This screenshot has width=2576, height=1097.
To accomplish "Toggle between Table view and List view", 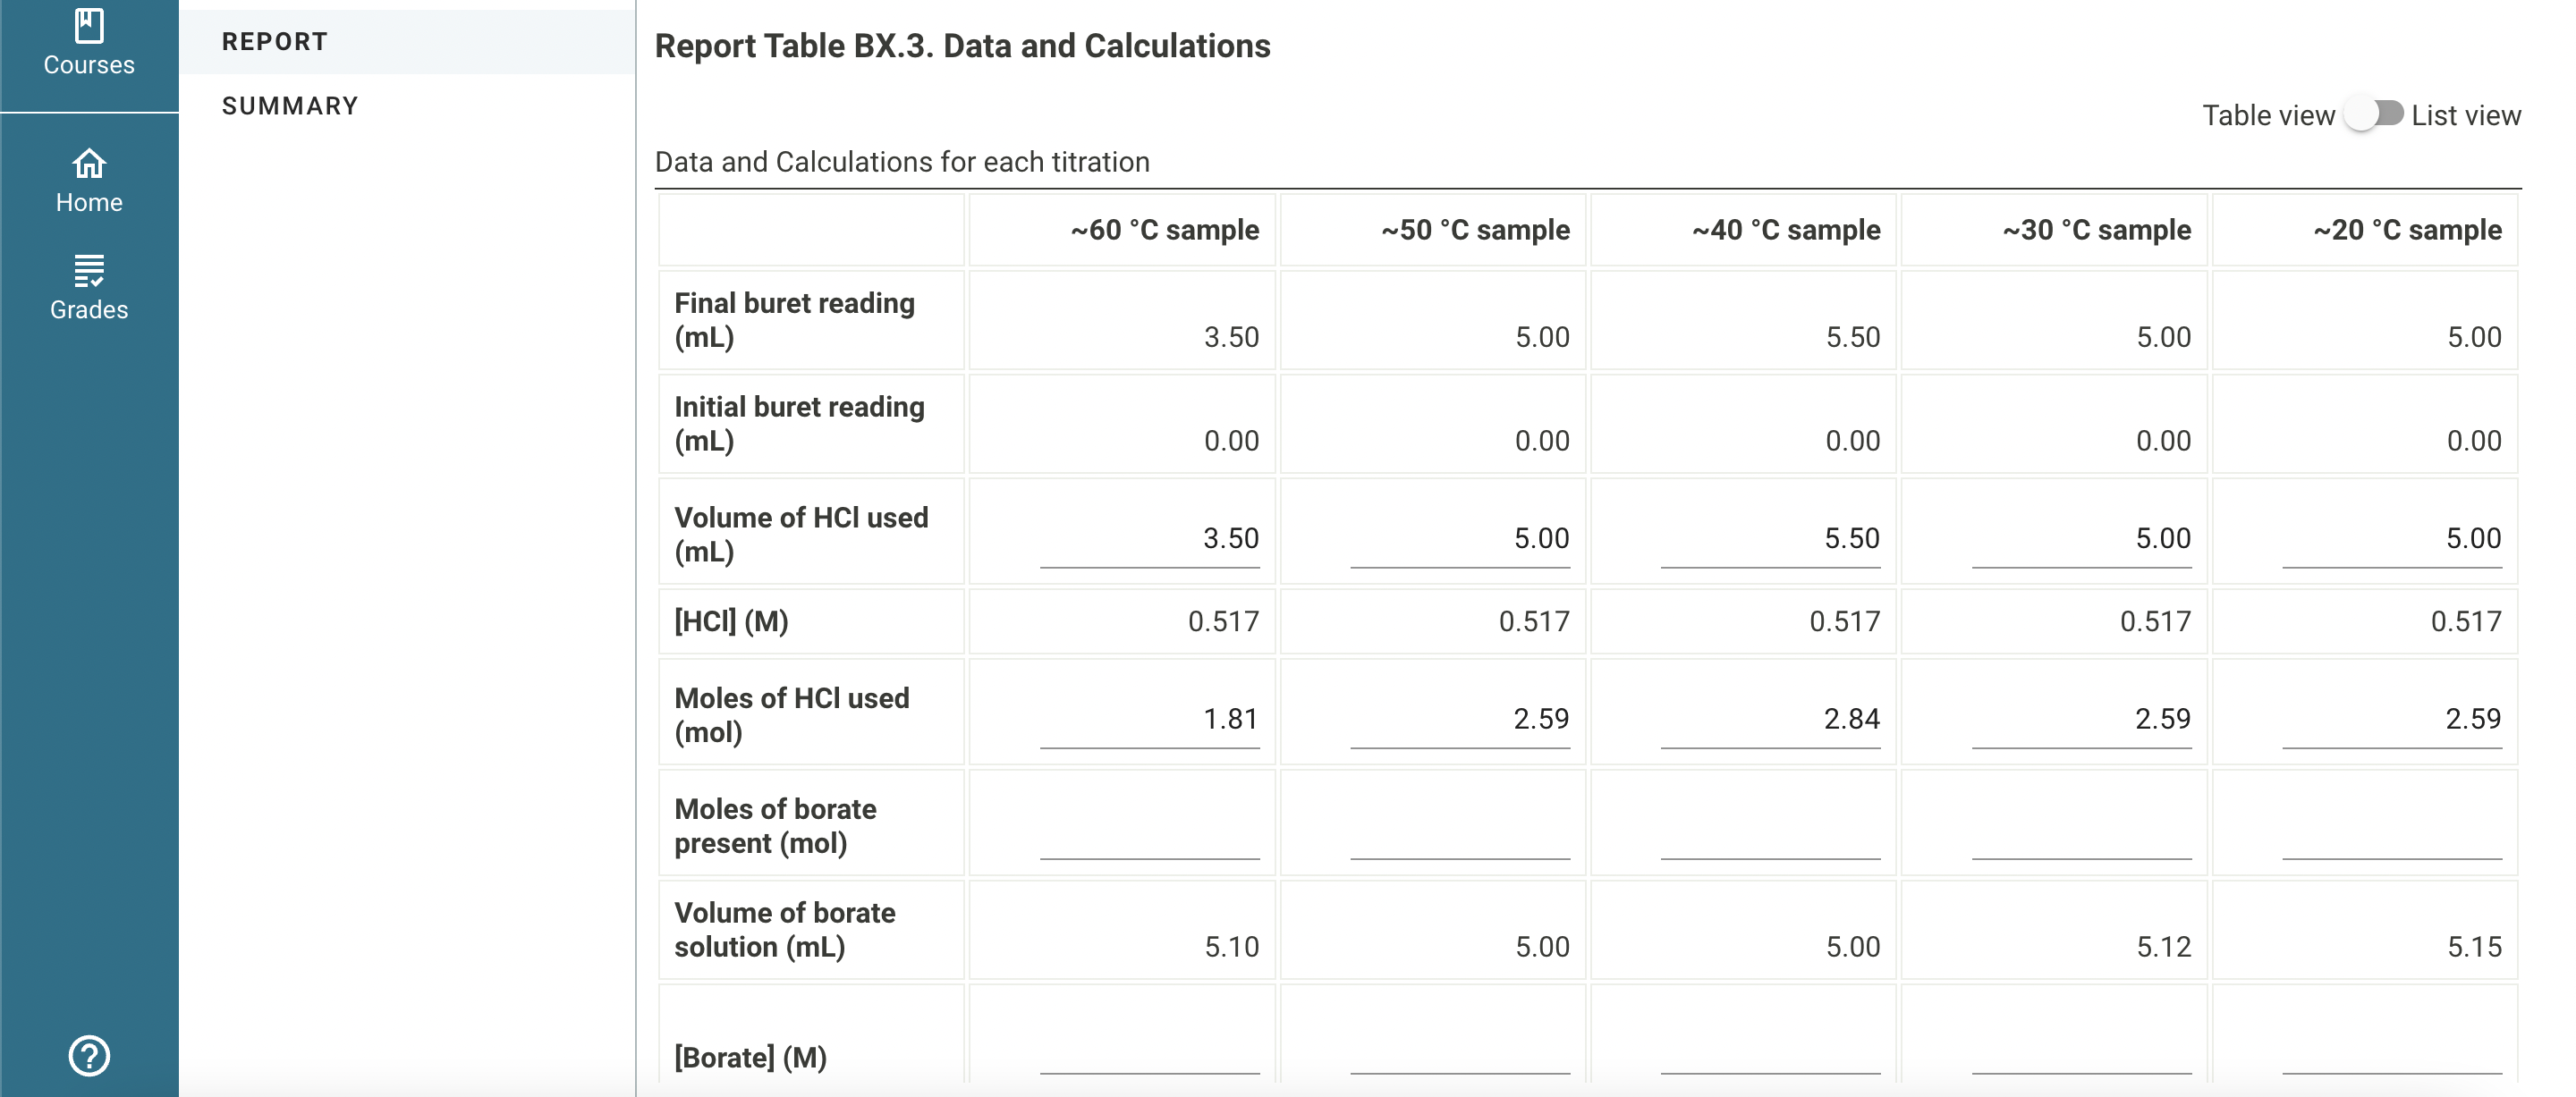I will coord(2374,114).
